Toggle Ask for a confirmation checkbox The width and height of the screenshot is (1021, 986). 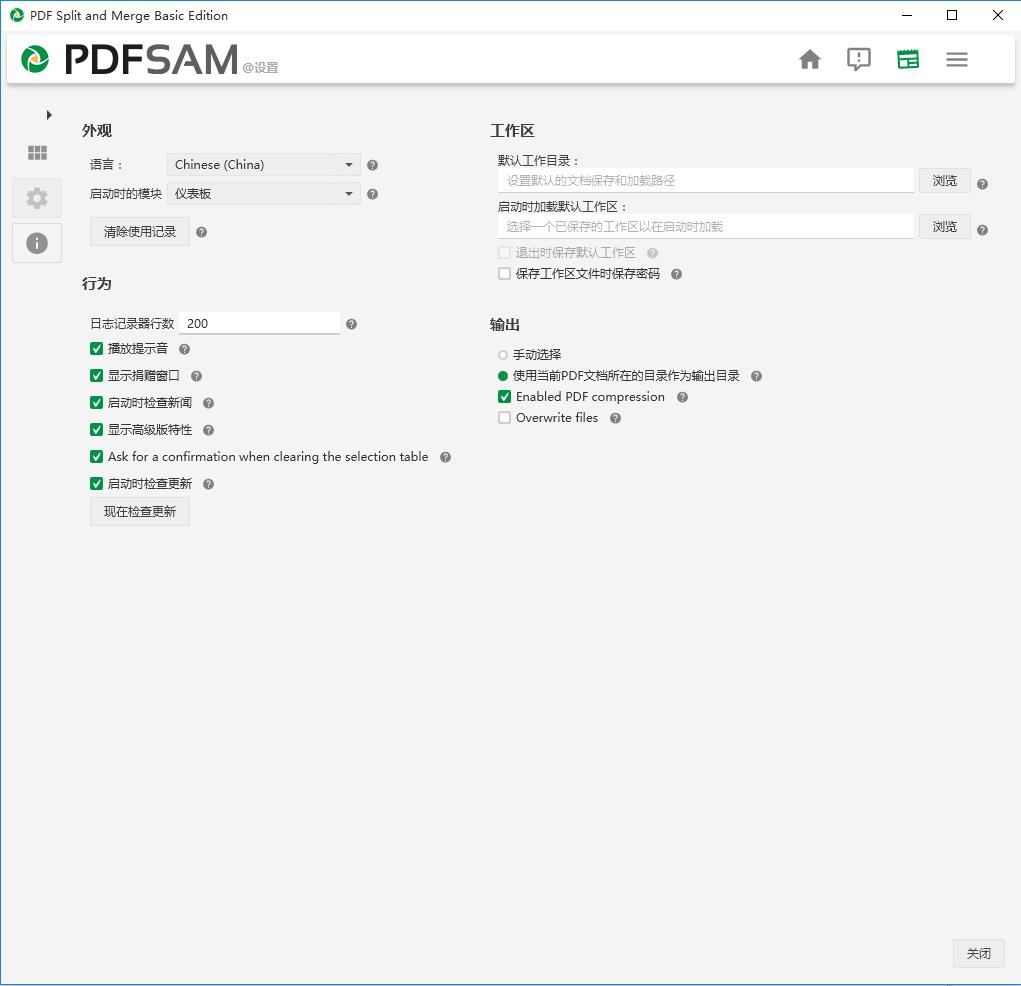[x=96, y=457]
